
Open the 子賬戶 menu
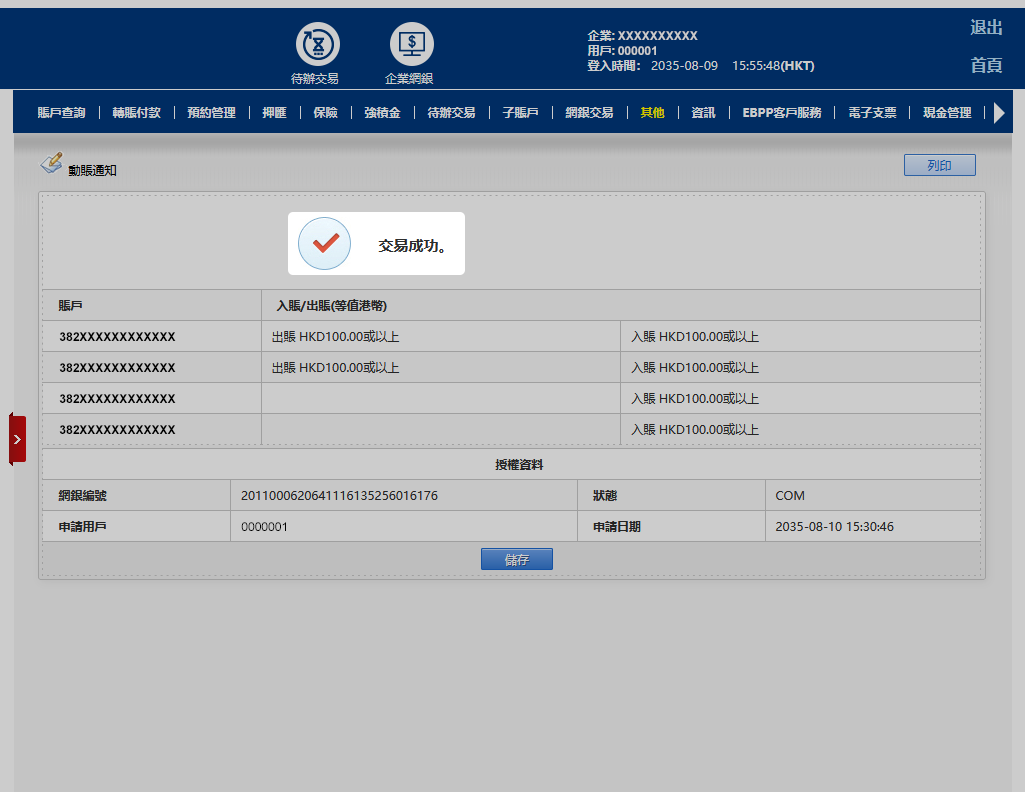tap(520, 113)
